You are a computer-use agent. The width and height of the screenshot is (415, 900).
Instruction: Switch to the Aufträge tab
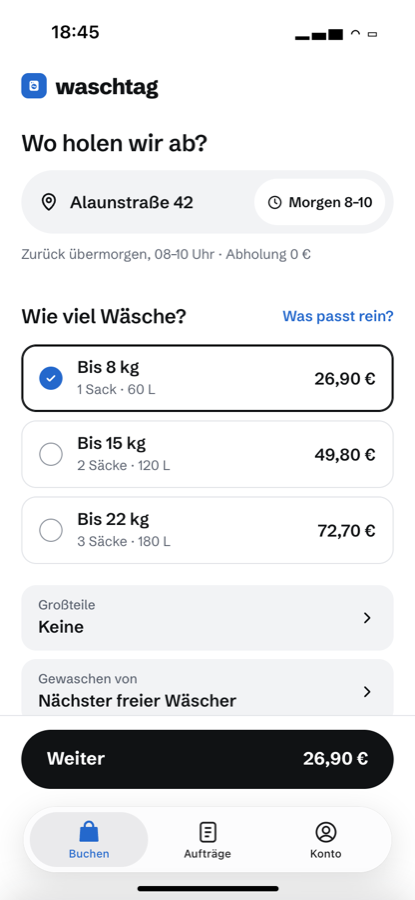[207, 839]
